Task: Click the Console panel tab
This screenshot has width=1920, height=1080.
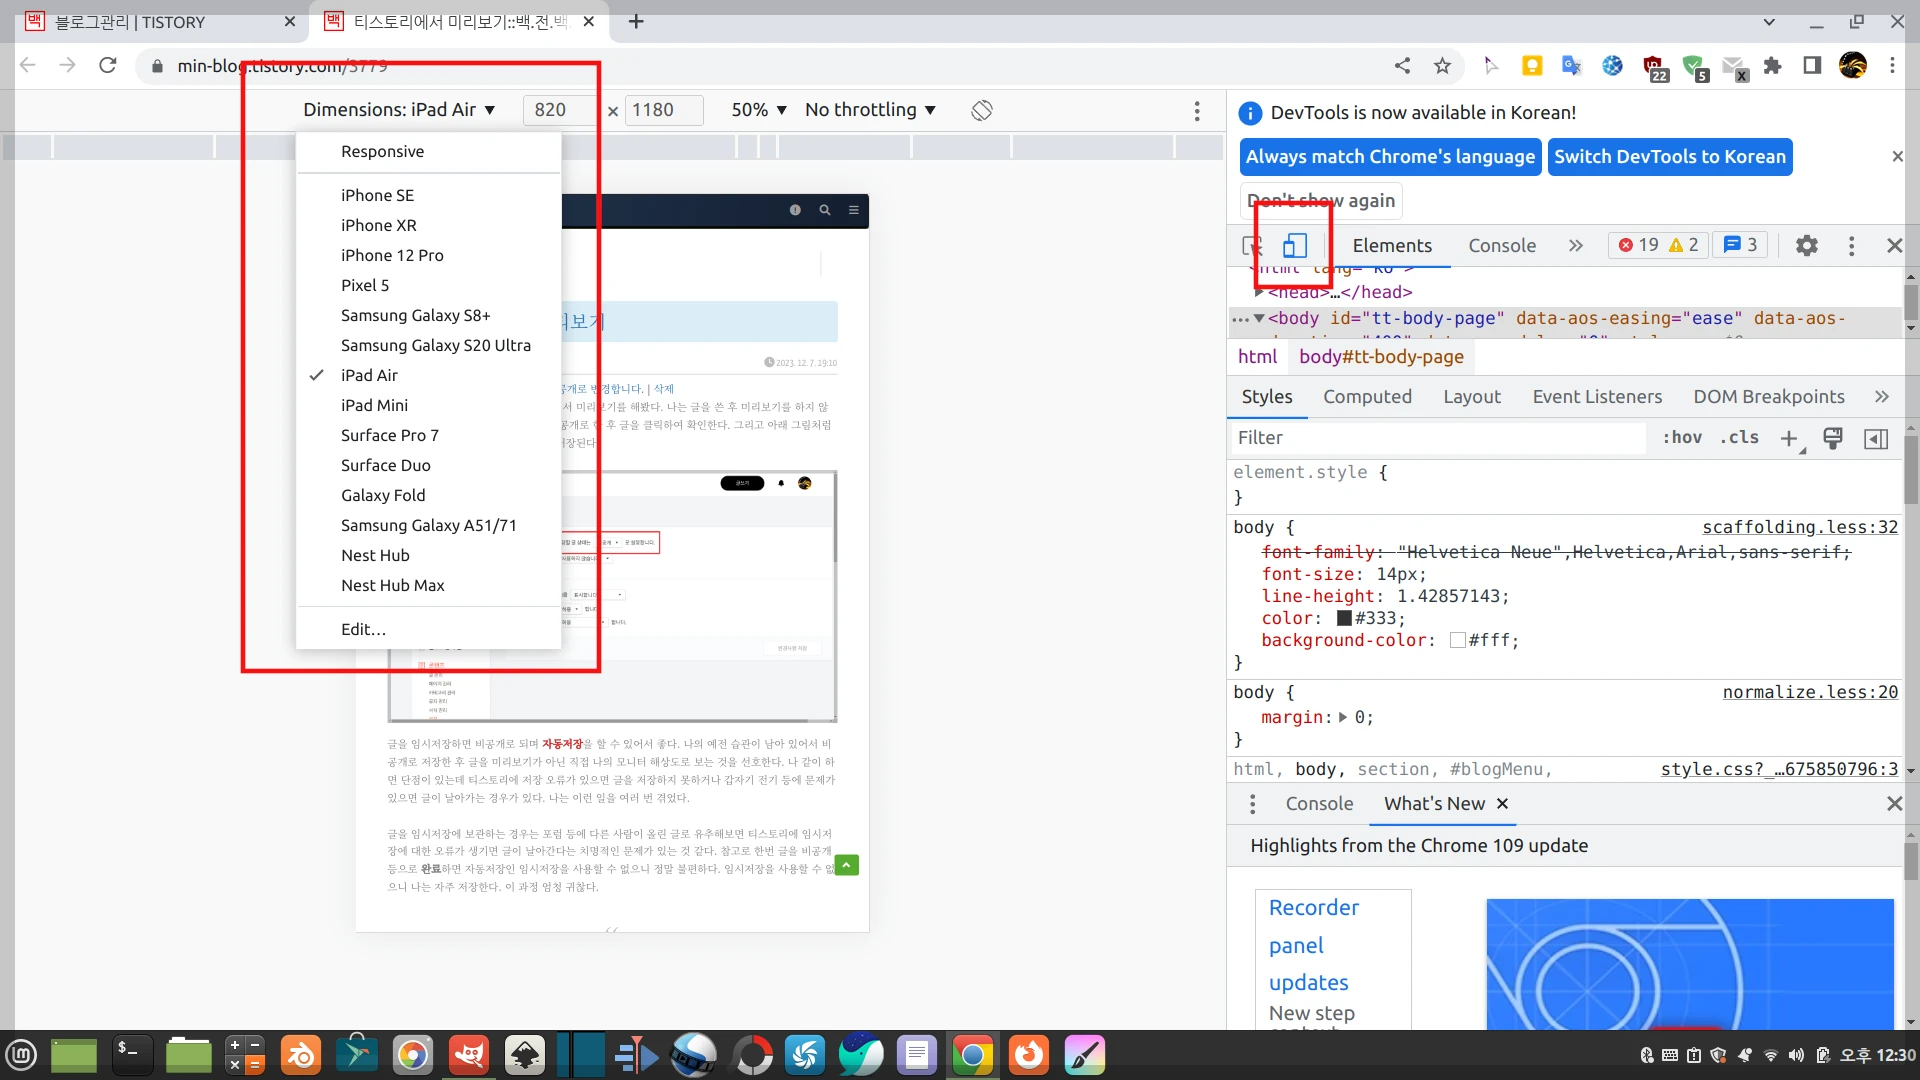Action: [x=1502, y=245]
